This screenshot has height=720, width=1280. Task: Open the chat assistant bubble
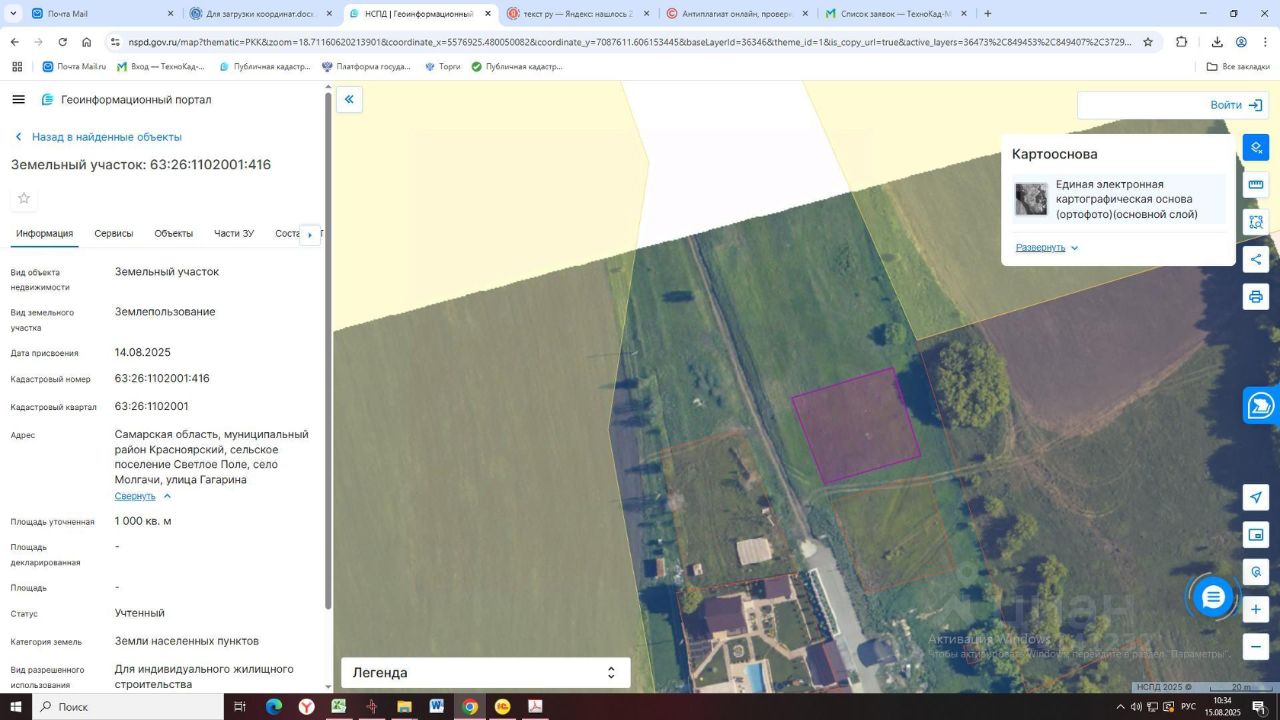pyautogui.click(x=1213, y=598)
